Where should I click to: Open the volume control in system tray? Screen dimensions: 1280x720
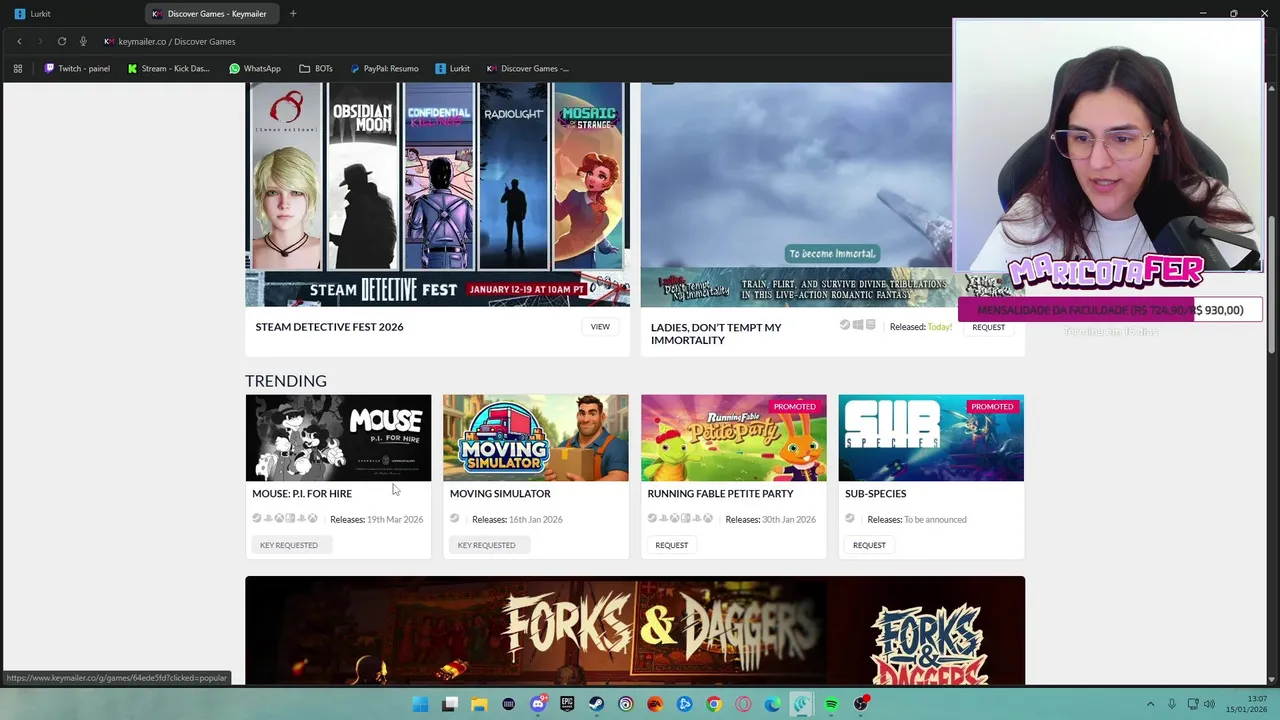click(x=1208, y=704)
